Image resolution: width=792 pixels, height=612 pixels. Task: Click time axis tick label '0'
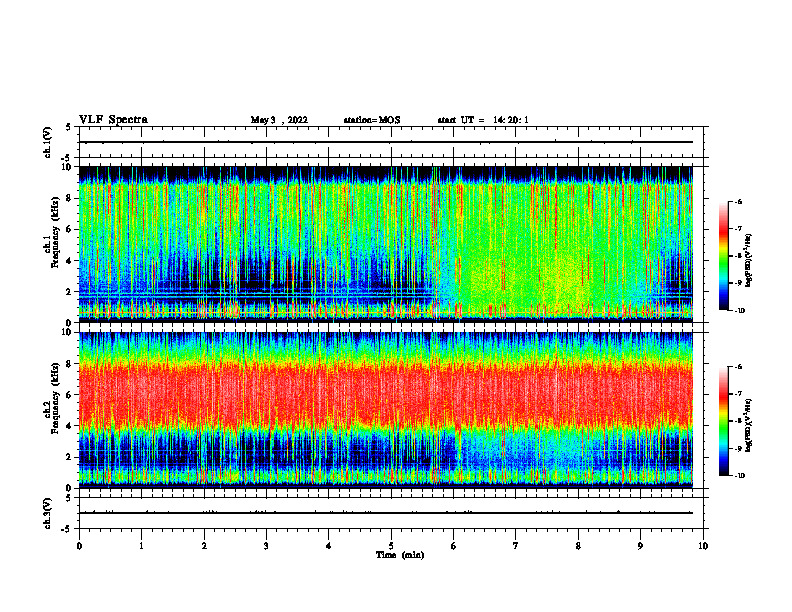click(79, 546)
